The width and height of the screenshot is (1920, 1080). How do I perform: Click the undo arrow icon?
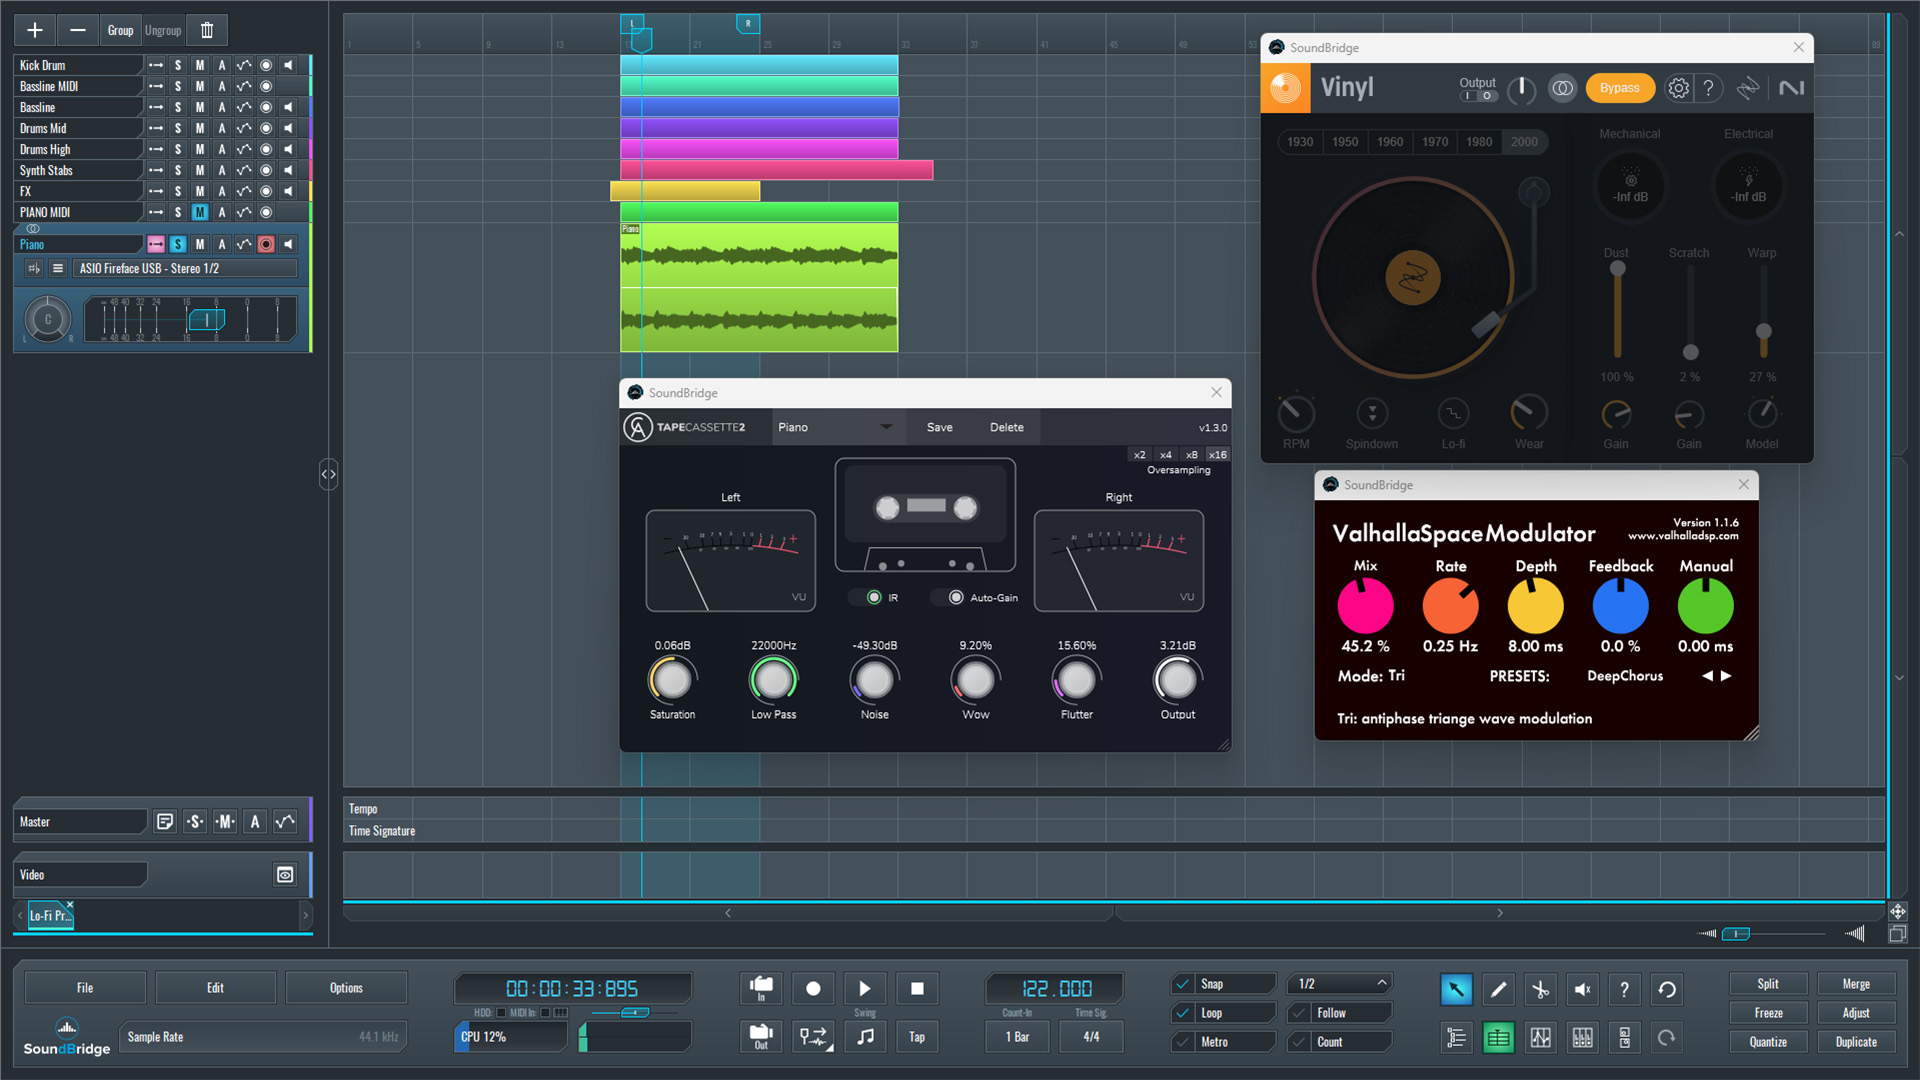click(1667, 989)
